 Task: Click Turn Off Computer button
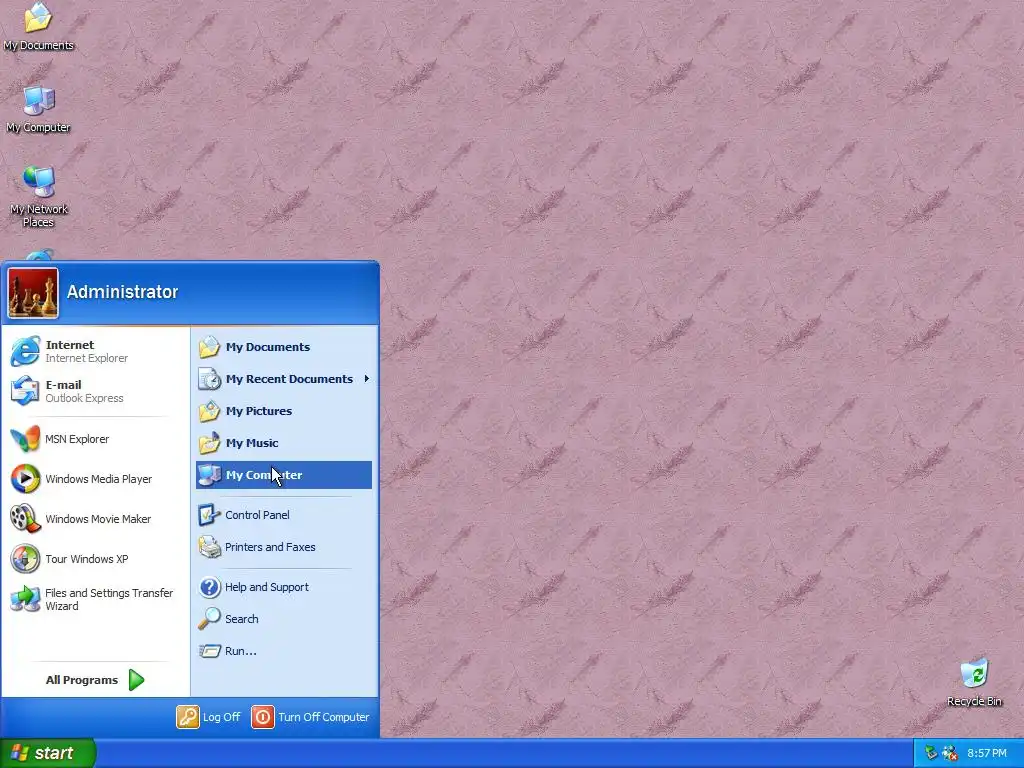310,716
